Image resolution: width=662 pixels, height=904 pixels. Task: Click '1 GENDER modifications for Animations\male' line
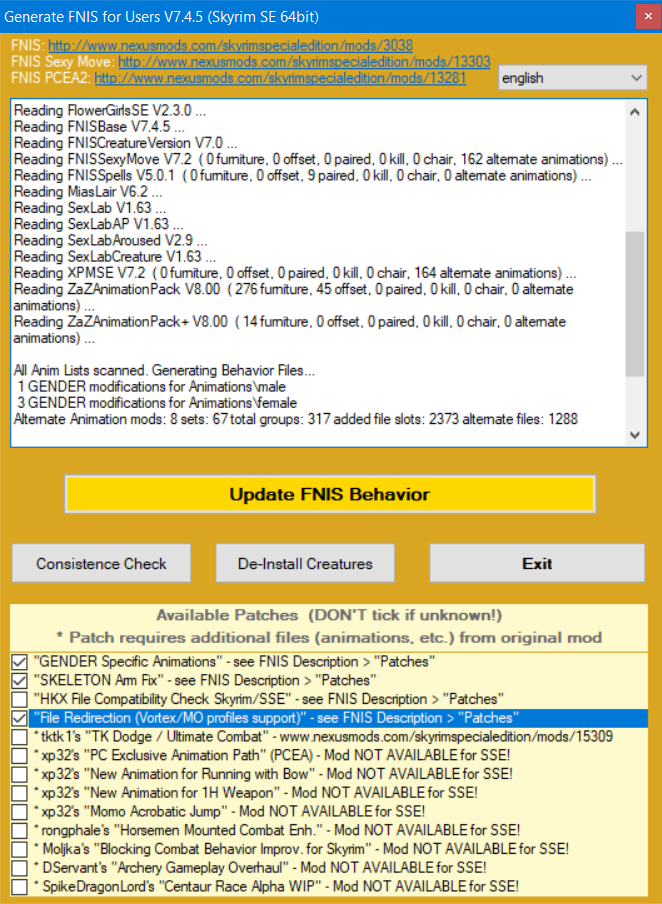[151, 386]
